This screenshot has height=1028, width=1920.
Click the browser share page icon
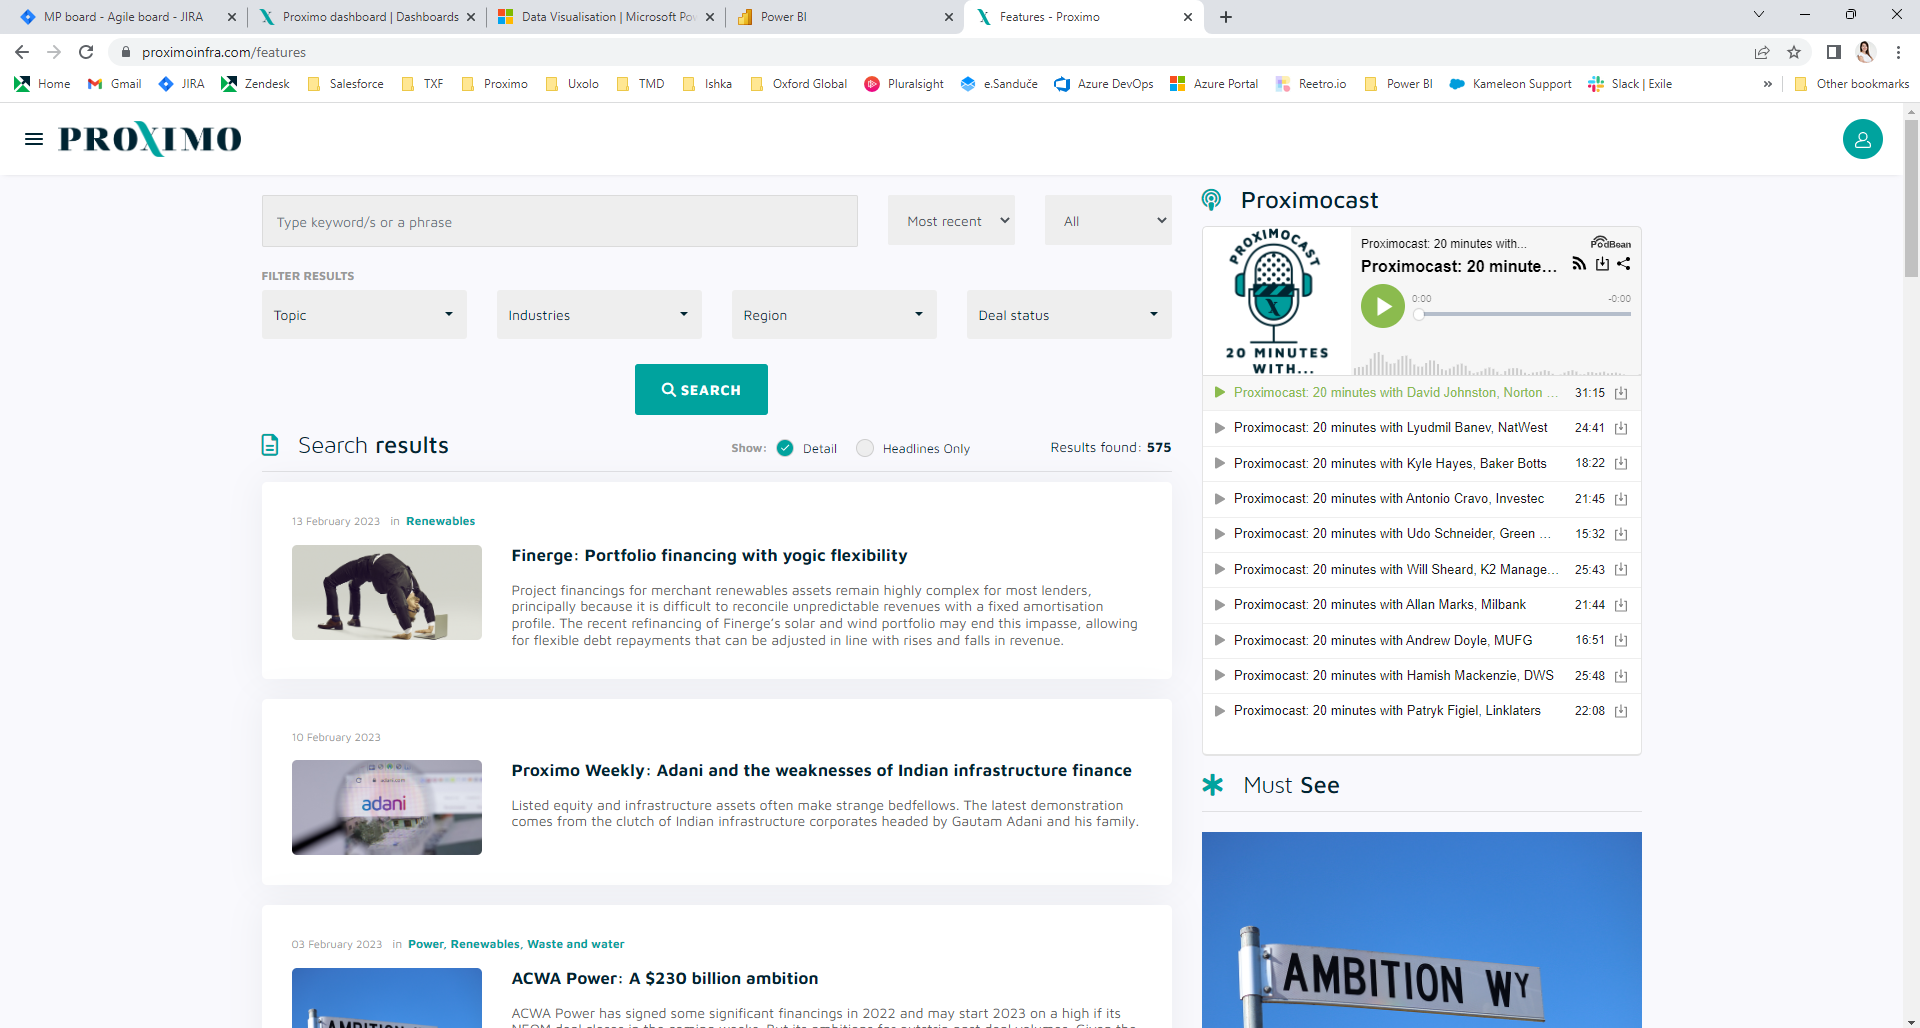[1762, 52]
